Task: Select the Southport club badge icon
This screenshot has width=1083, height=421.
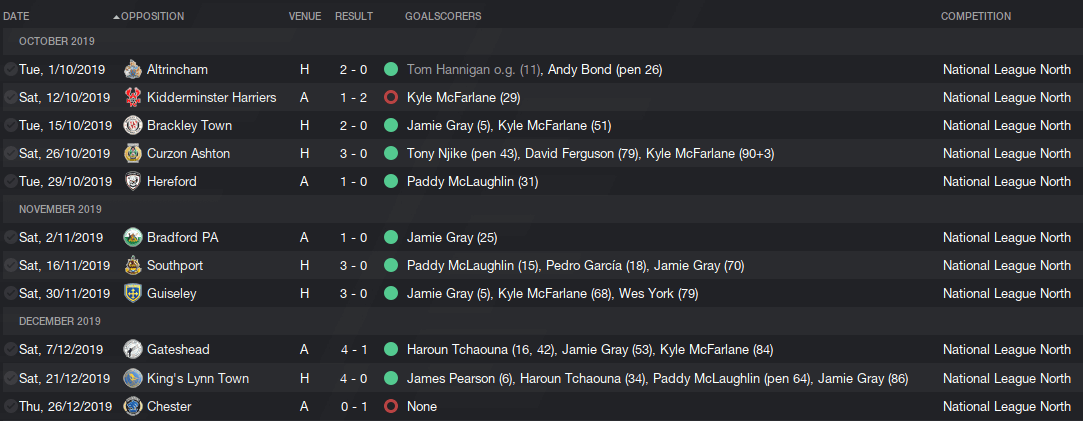Action: (133, 265)
